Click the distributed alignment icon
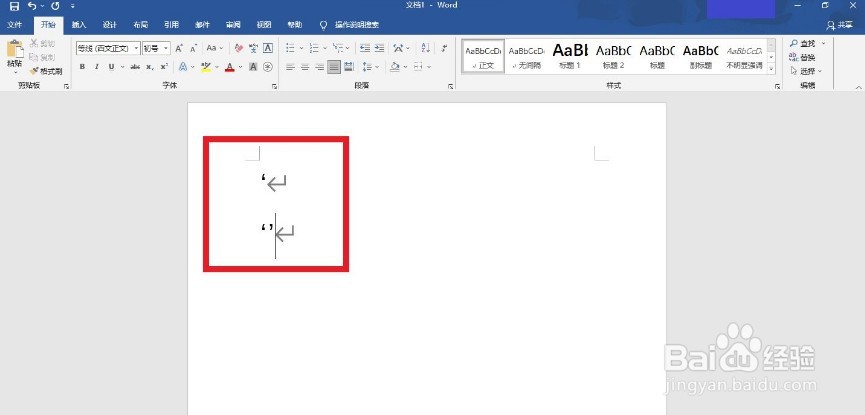This screenshot has height=415, width=865. (x=348, y=67)
